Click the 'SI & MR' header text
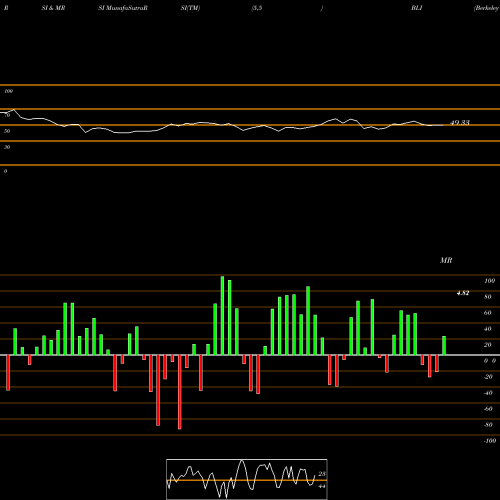500x500 pixels. point(53,8)
